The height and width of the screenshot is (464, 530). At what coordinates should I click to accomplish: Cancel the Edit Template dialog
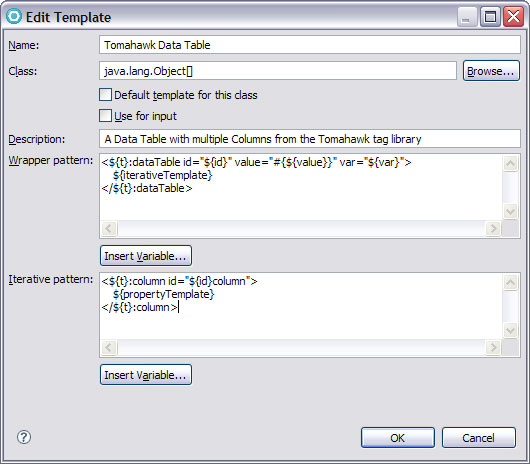[x=479, y=438]
